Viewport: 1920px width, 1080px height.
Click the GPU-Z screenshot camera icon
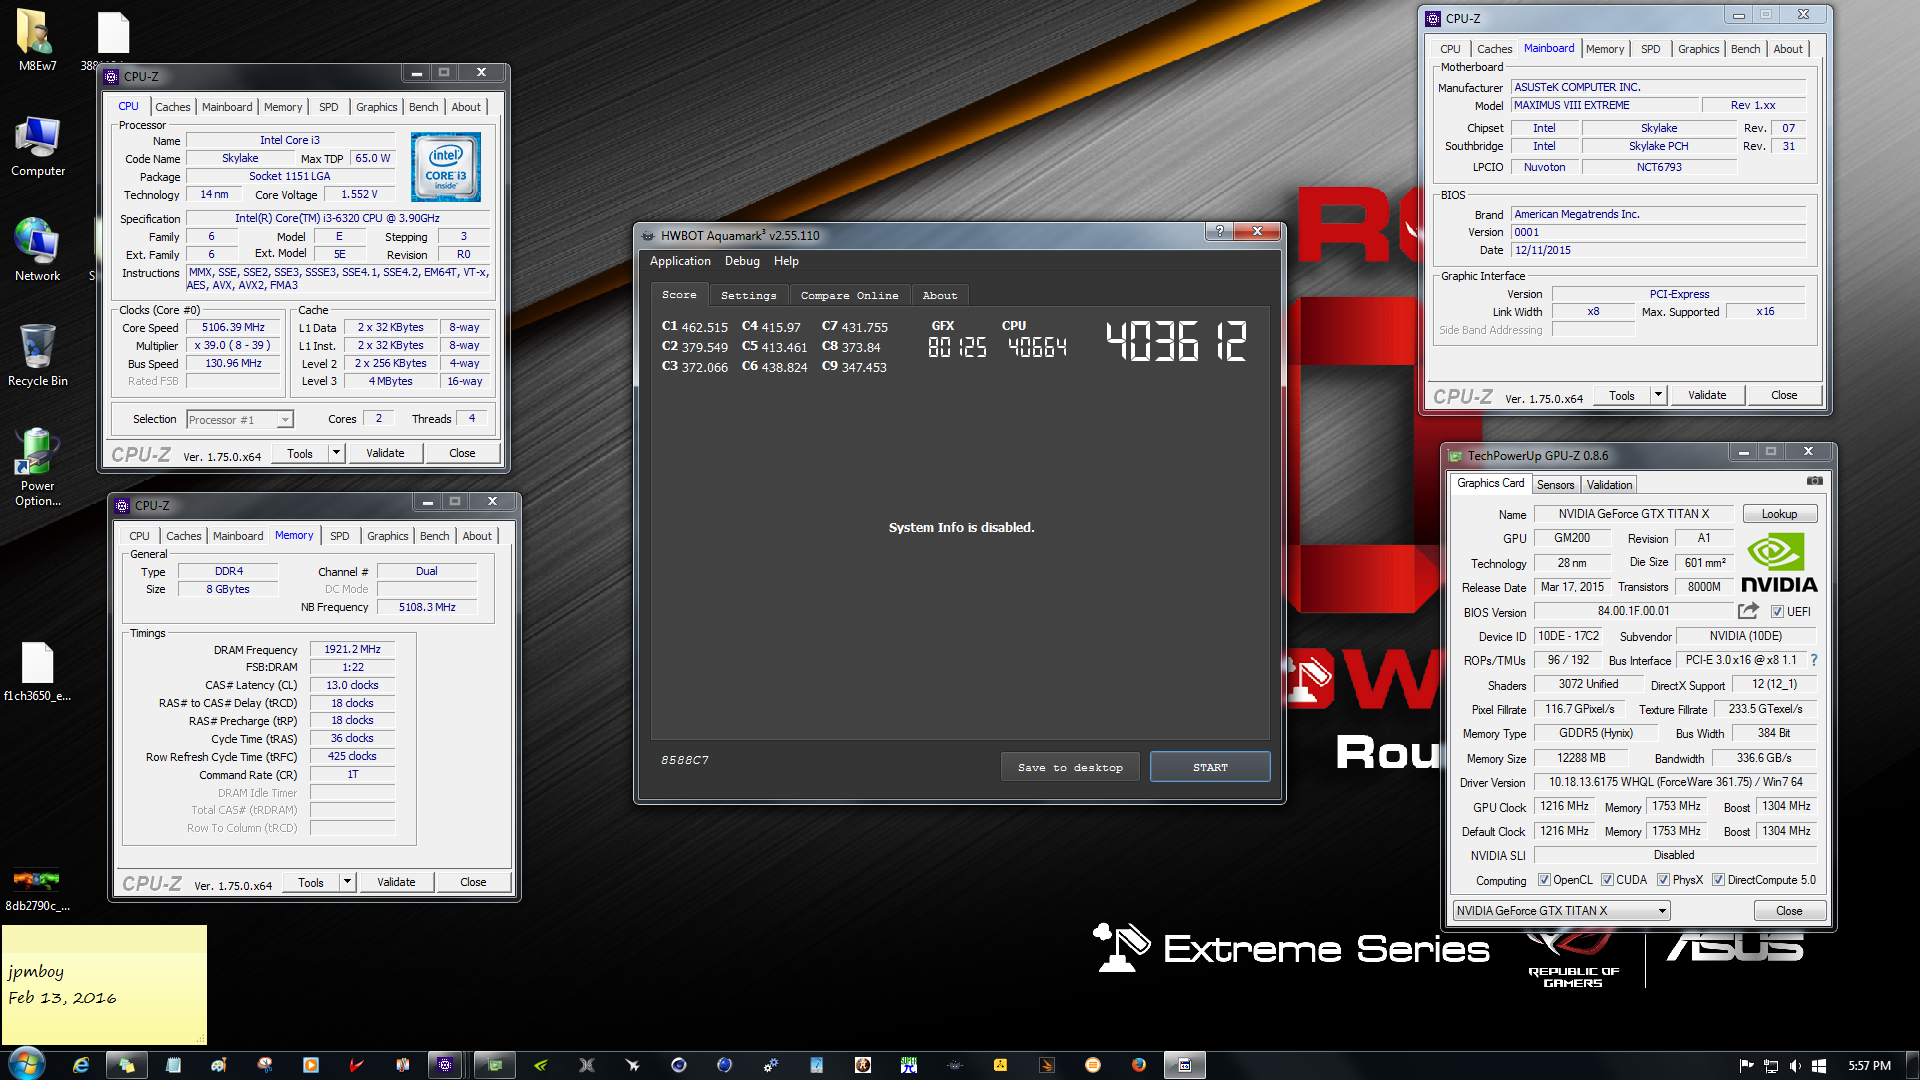coord(1814,481)
